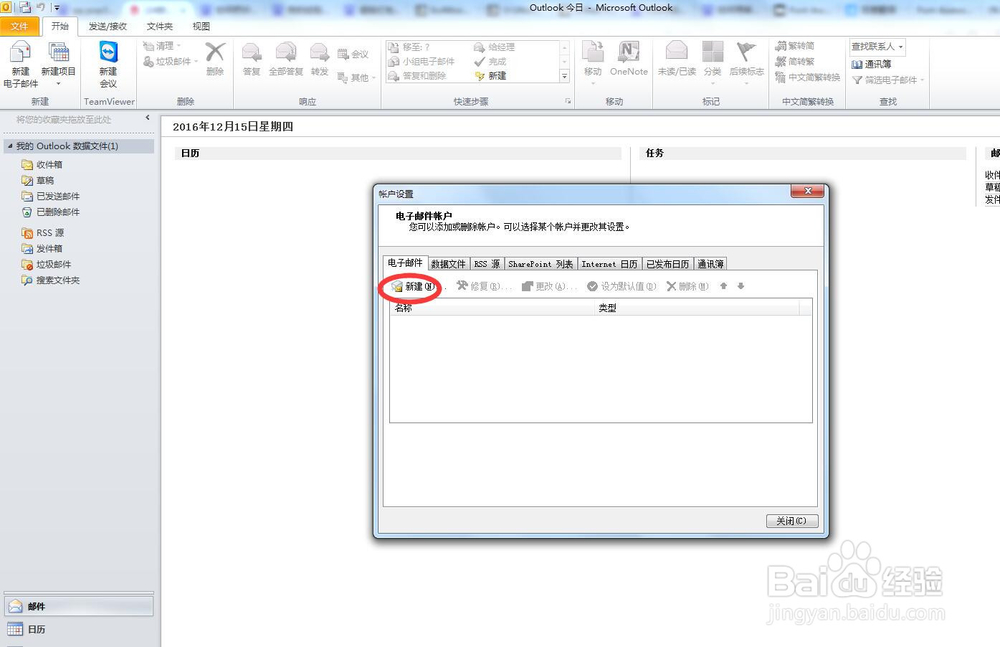Switch to the 发送/接收 tab
1000x647 pixels.
(108, 26)
